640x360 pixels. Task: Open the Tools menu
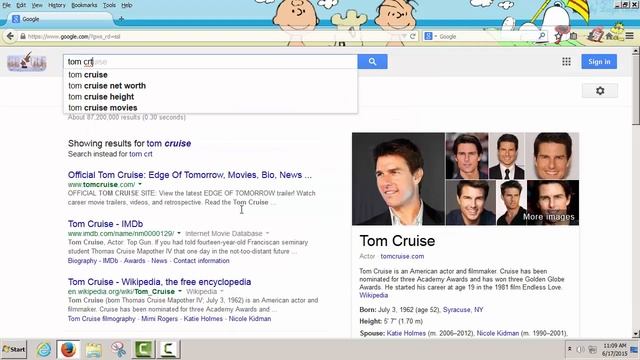click(x=109, y=5)
